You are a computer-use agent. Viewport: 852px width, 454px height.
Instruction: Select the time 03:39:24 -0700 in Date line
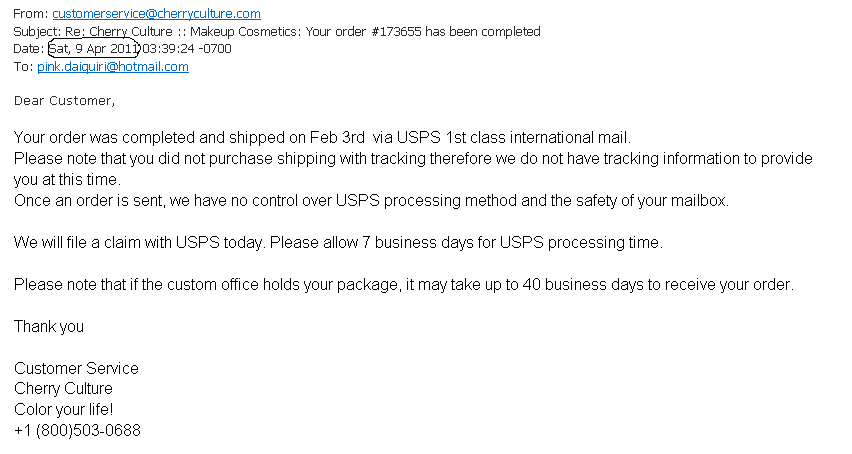tap(187, 48)
